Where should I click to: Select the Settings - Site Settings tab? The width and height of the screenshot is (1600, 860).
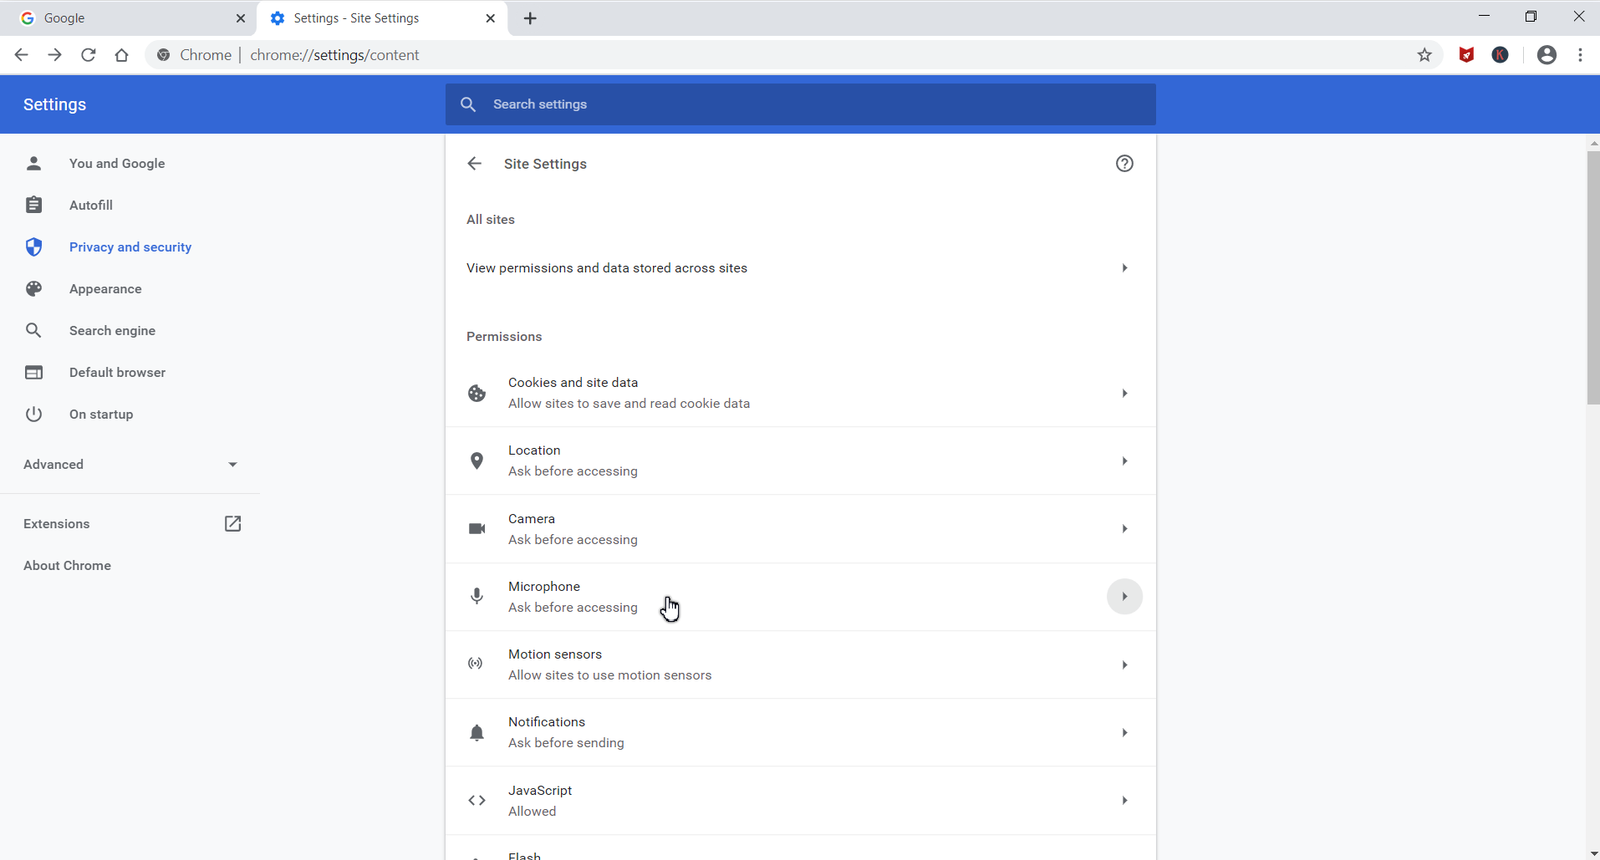coord(383,18)
